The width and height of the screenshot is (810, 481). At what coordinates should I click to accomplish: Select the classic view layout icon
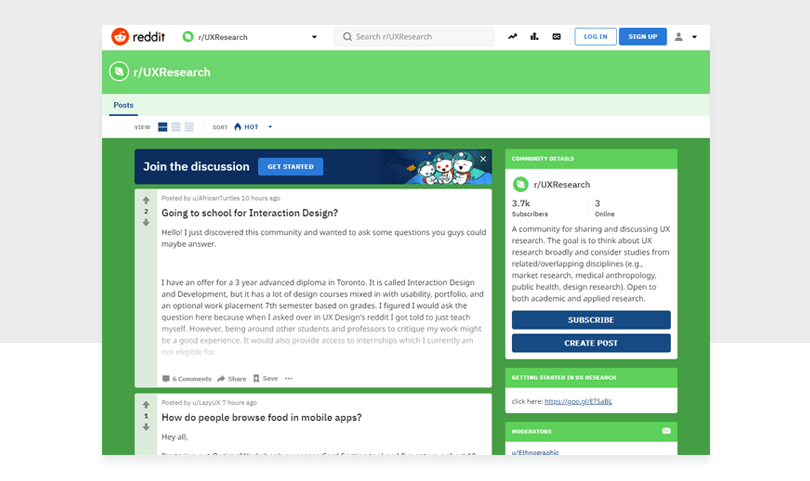pos(176,127)
